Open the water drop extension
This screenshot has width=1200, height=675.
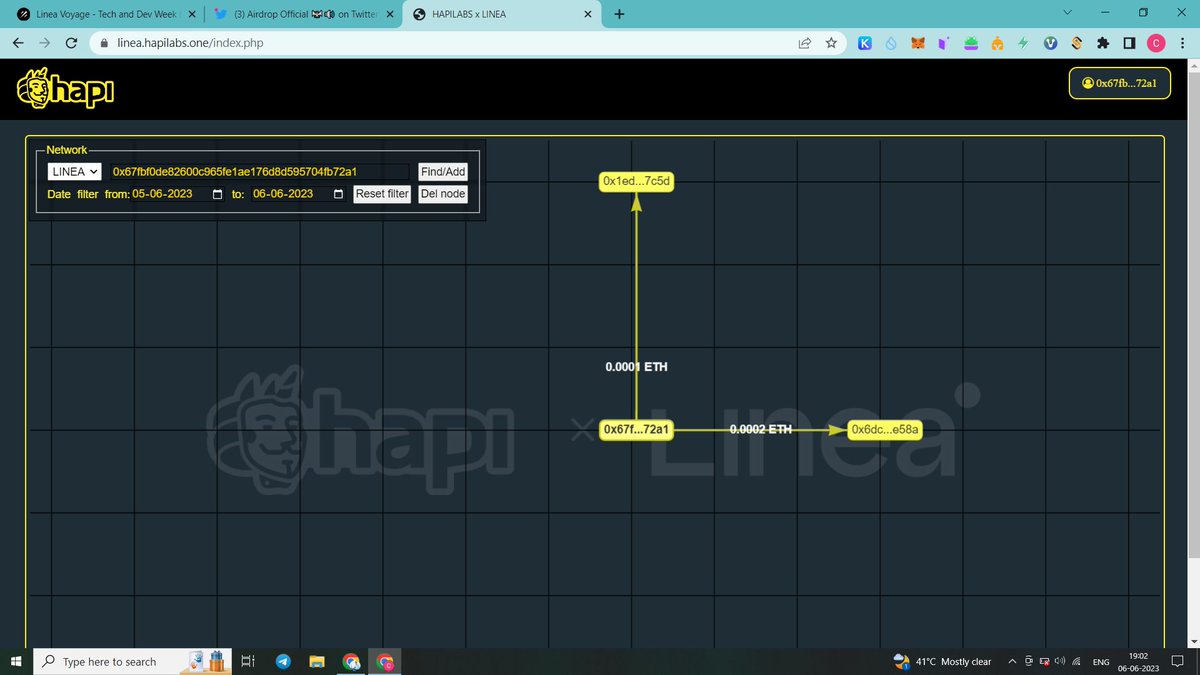891,43
